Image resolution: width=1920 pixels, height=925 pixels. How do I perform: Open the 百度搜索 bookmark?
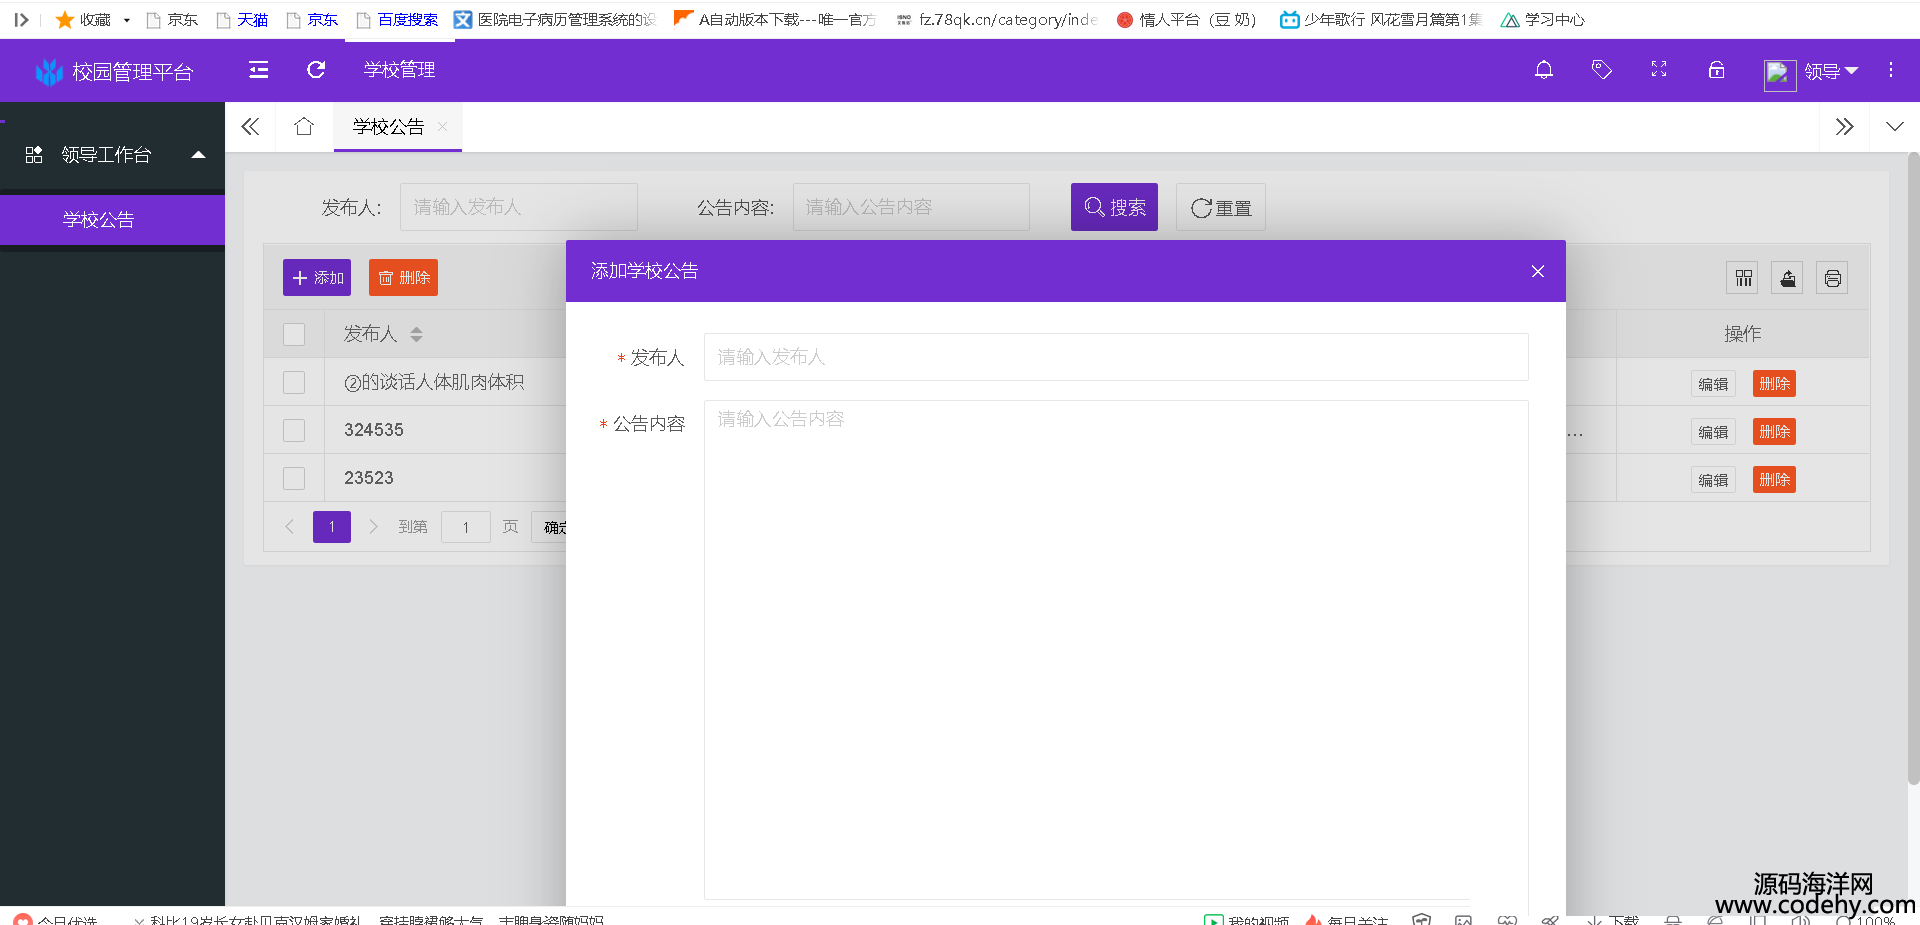397,20
